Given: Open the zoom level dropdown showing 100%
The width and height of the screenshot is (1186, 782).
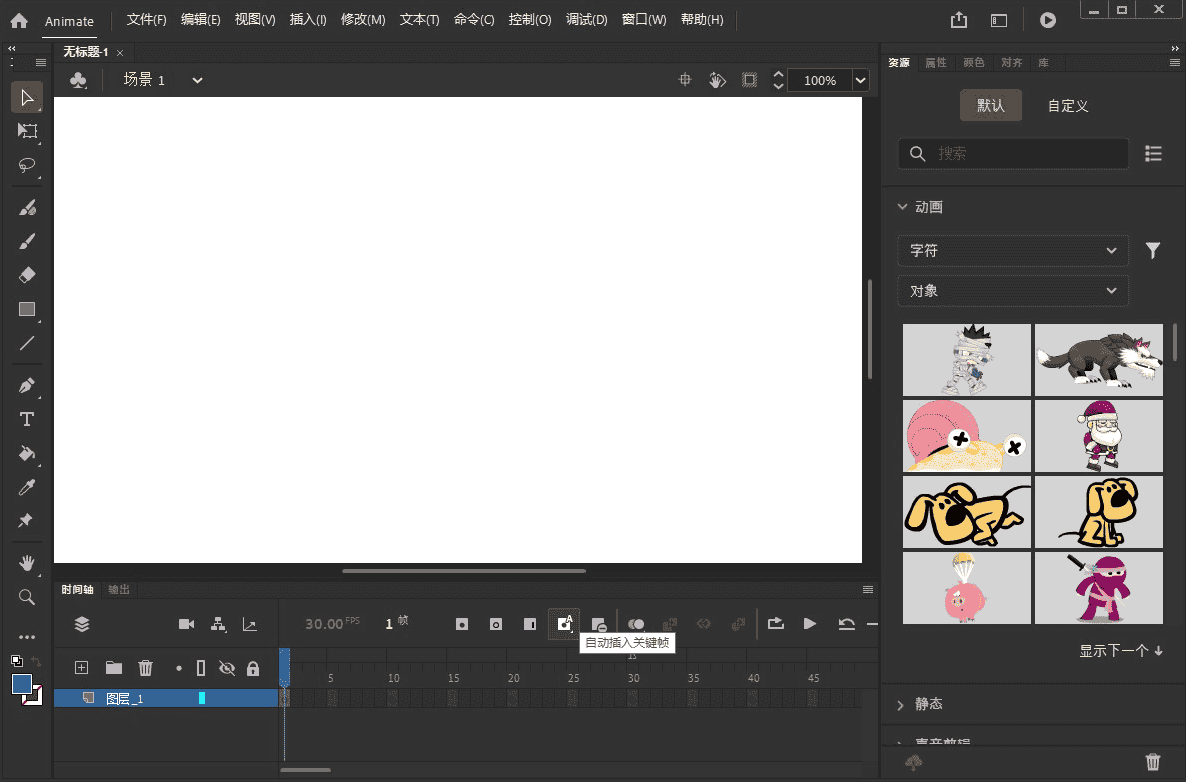Looking at the screenshot, I should (858, 80).
